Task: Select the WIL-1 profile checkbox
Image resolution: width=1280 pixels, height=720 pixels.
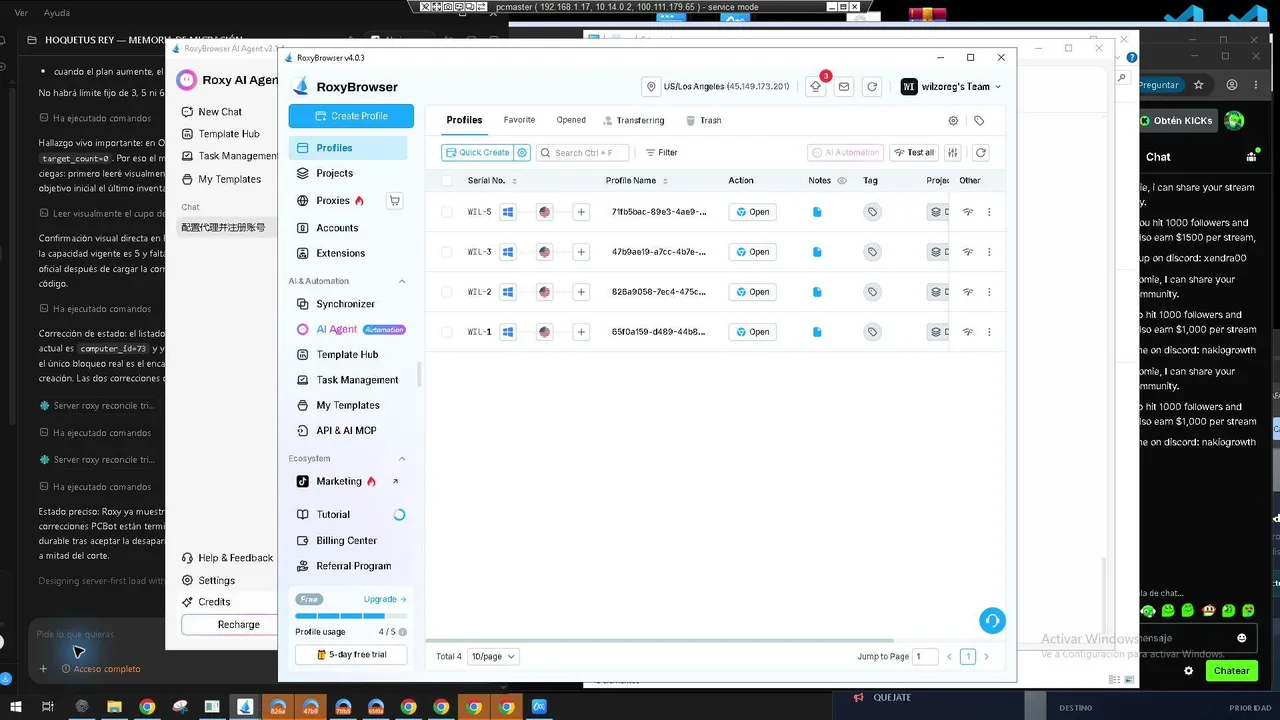Action: pos(446,332)
